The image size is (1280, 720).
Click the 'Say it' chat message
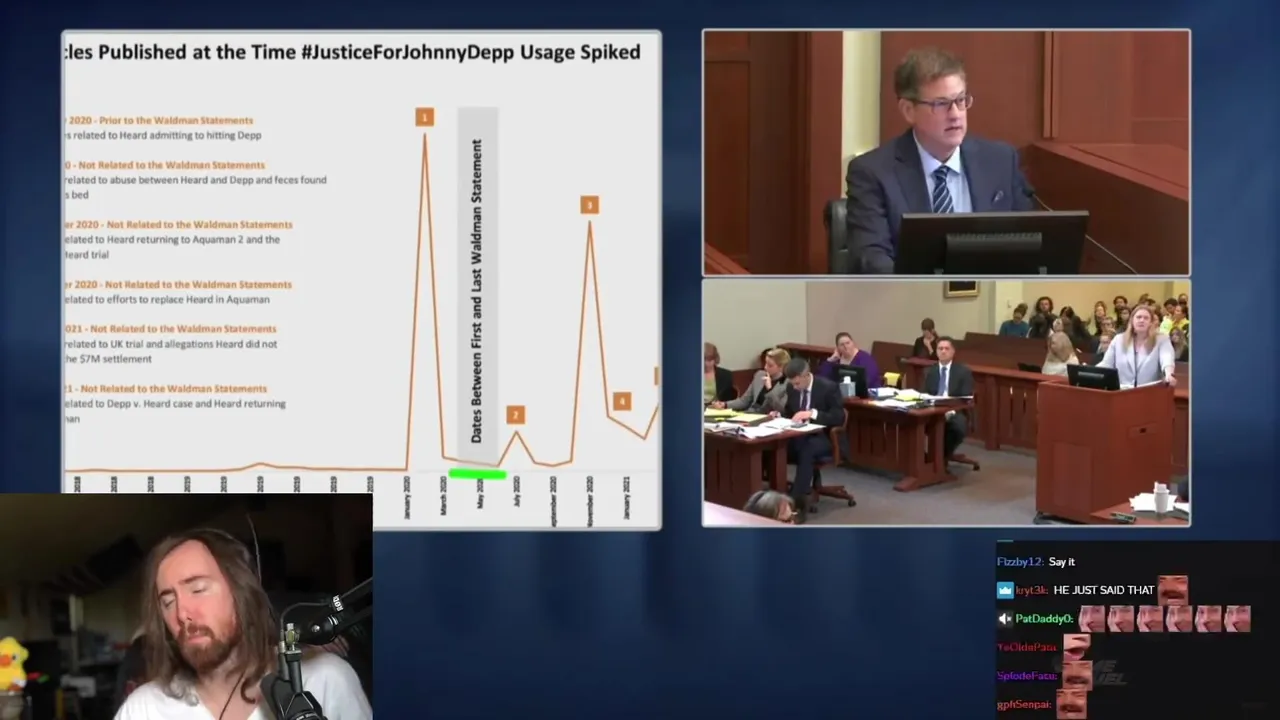[x=1062, y=562]
